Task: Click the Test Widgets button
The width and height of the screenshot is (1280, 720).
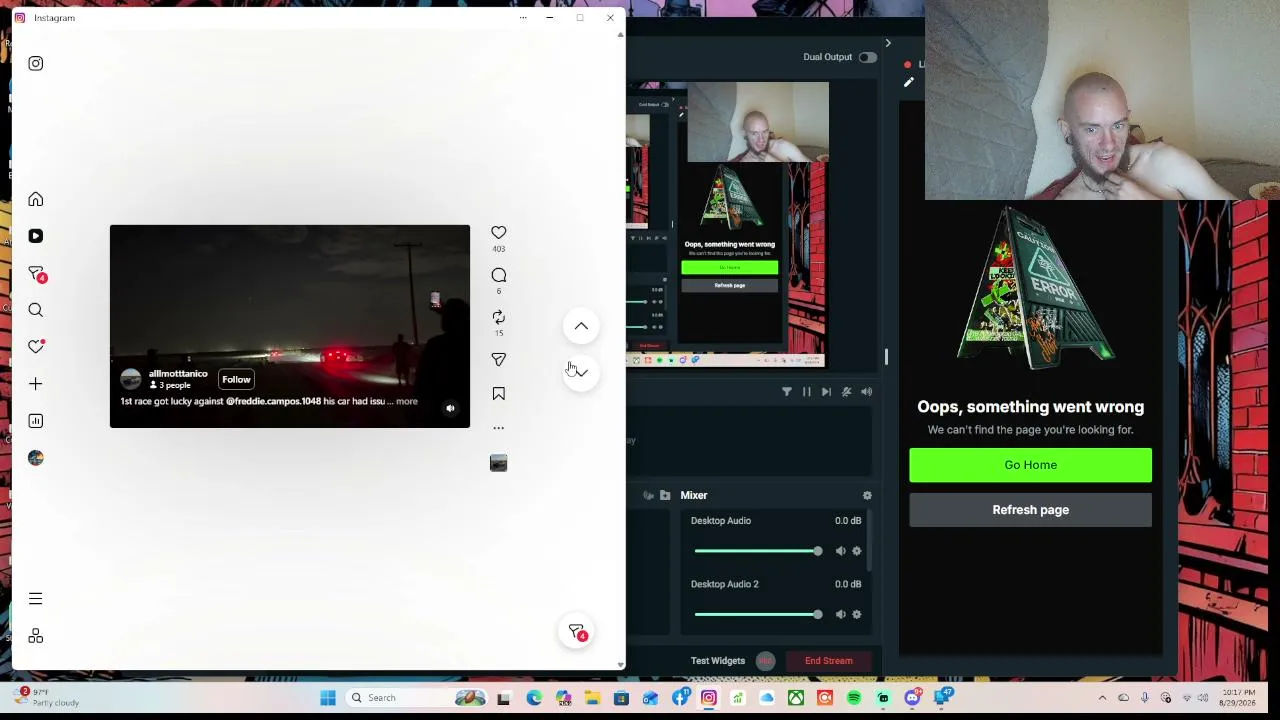Action: [x=718, y=661]
